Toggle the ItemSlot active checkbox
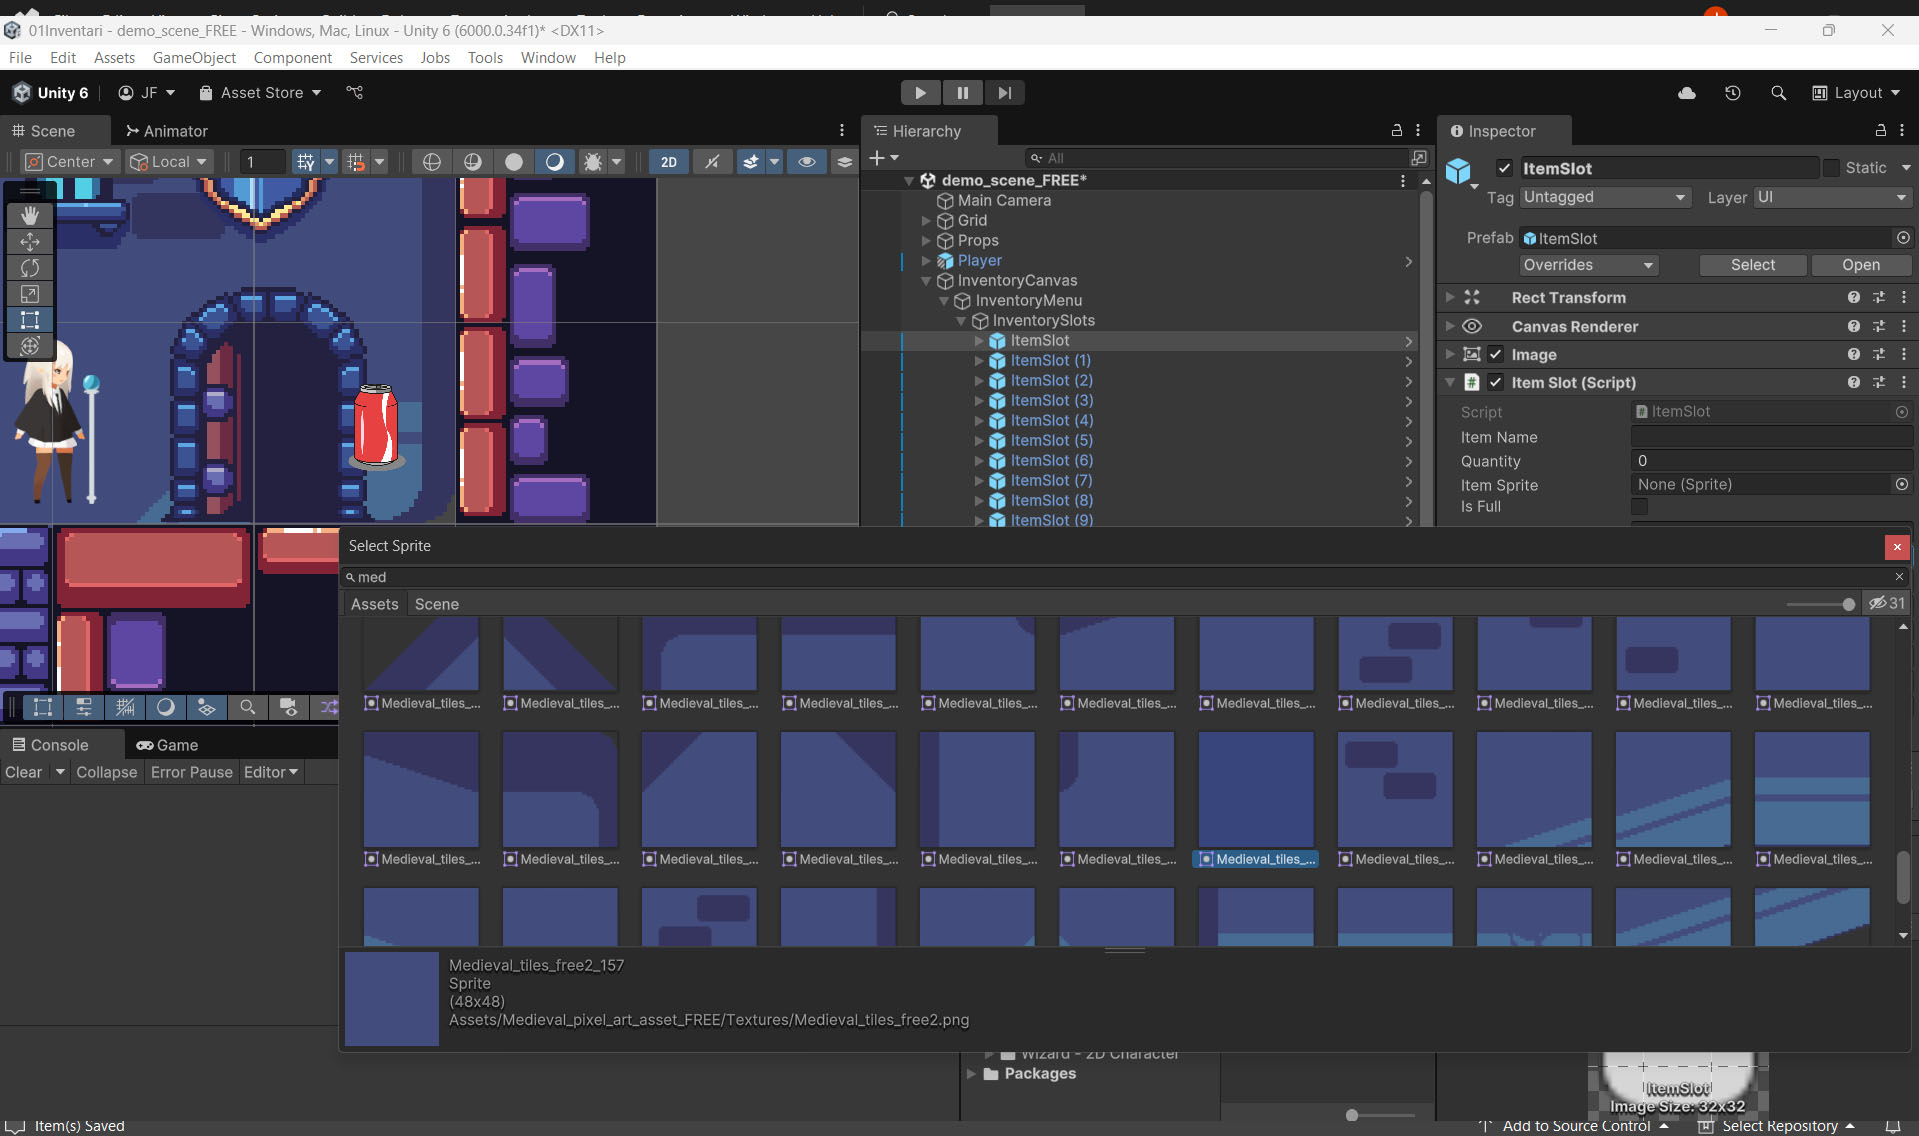Screen dimensions: 1919x1136 pos(1503,168)
